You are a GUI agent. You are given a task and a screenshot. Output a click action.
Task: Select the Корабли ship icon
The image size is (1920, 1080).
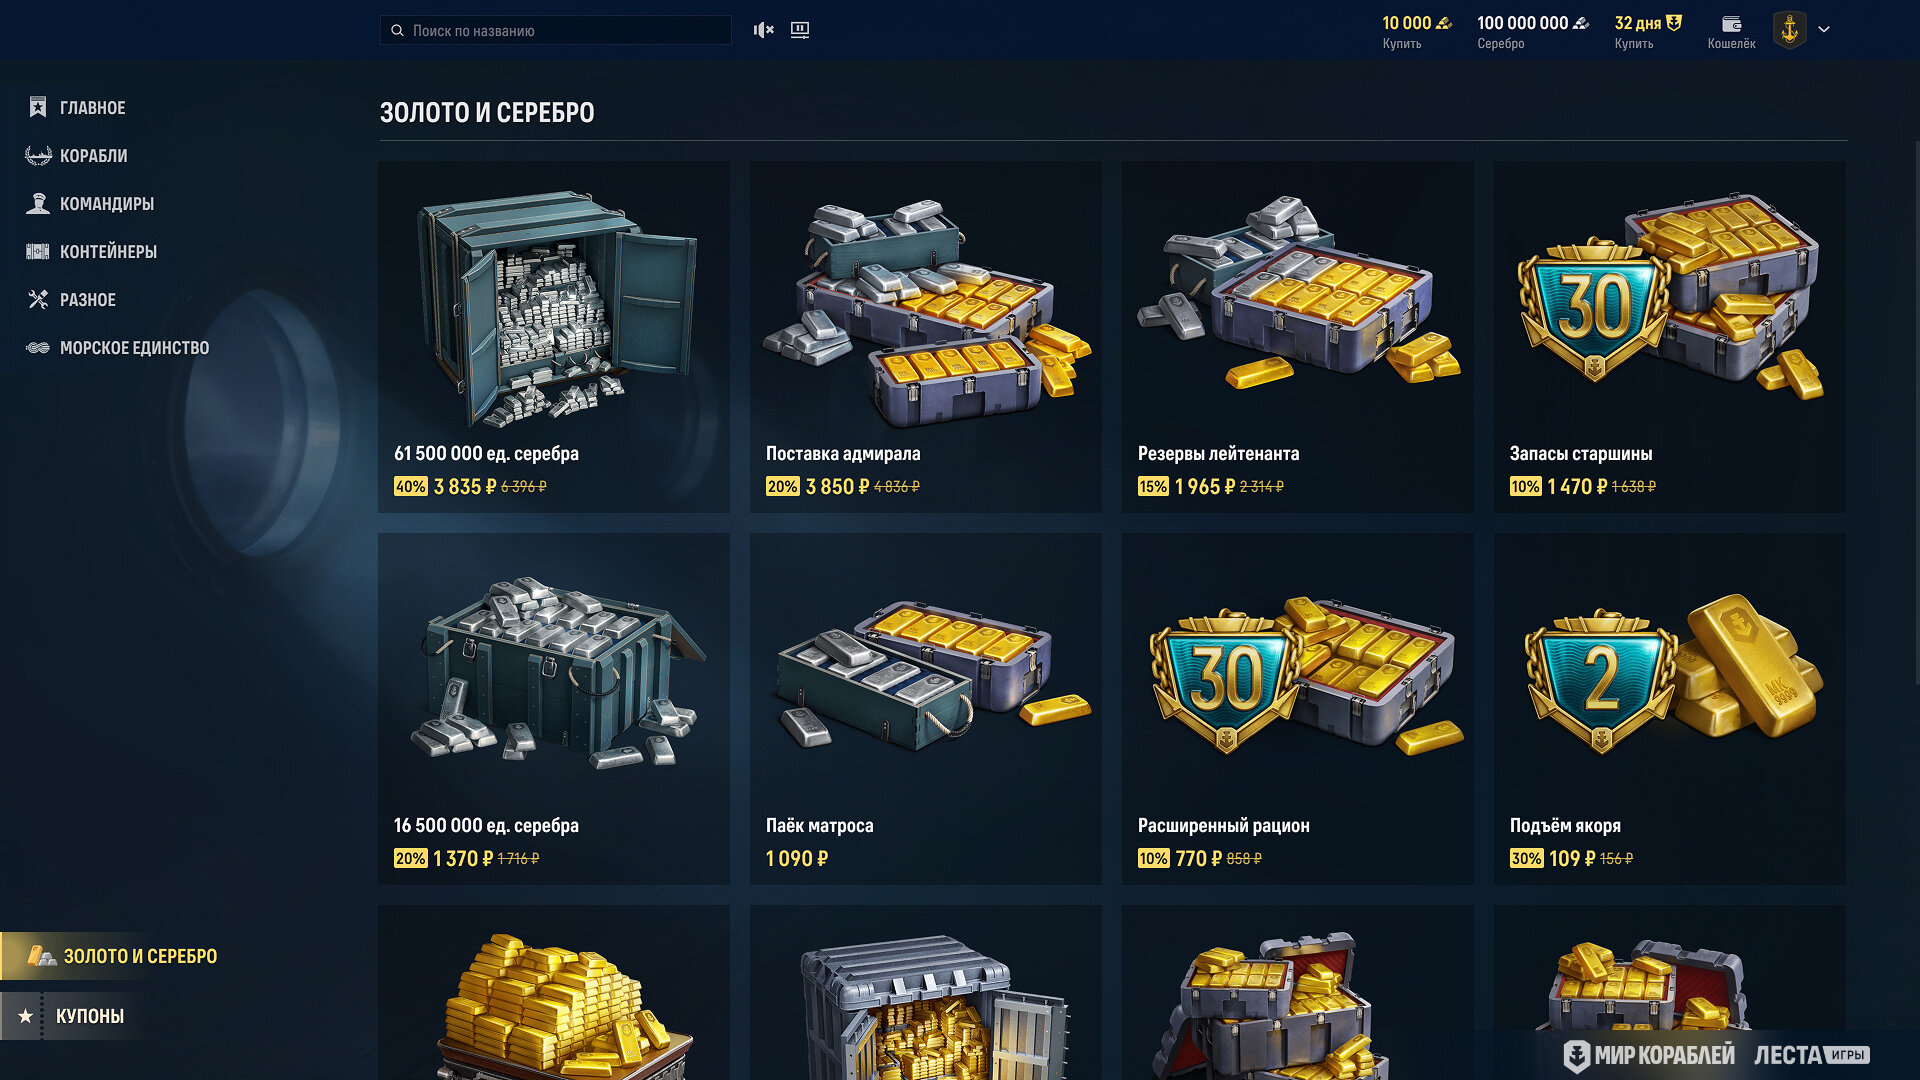pos(38,155)
